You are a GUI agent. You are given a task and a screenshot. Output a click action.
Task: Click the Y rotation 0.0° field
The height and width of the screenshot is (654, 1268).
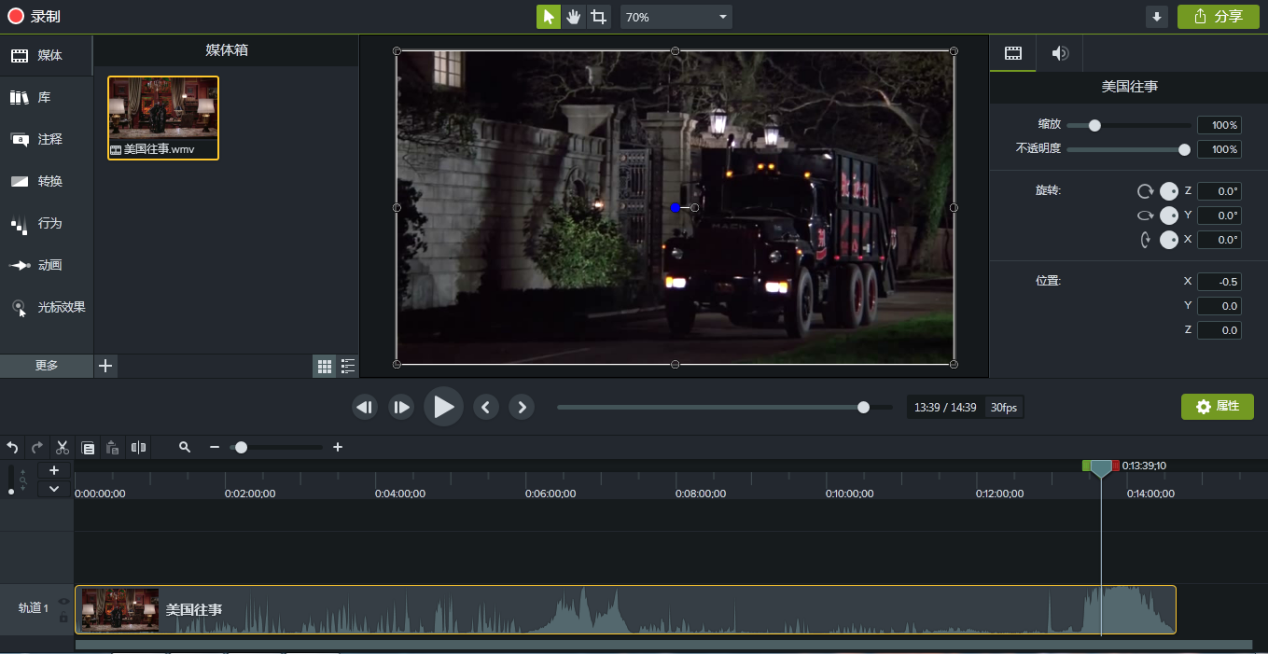pyautogui.click(x=1219, y=215)
